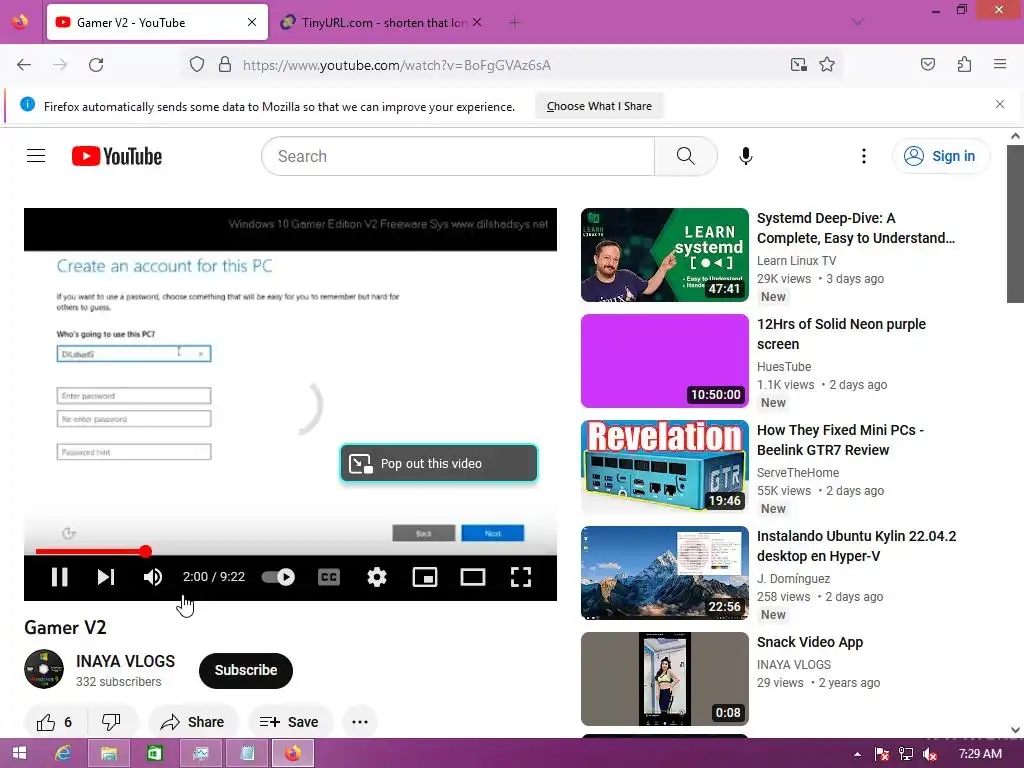
Task: Select the Gamer V2 - YouTube tab
Action: pos(157,22)
